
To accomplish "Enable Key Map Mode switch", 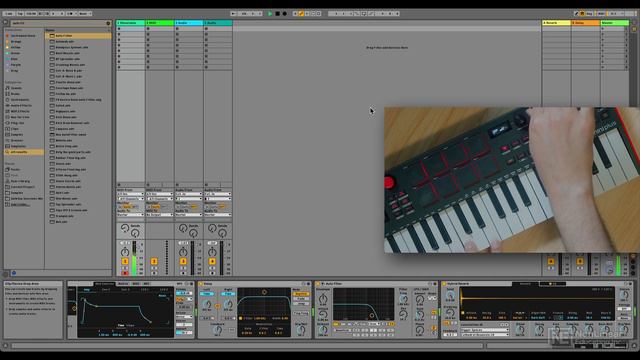I will pos(589,13).
